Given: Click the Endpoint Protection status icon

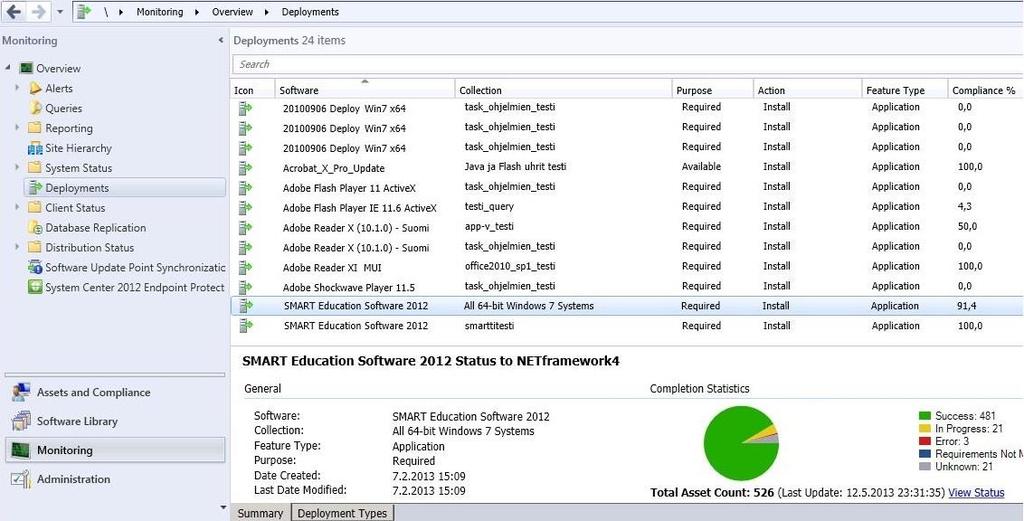Looking at the screenshot, I should point(35,287).
